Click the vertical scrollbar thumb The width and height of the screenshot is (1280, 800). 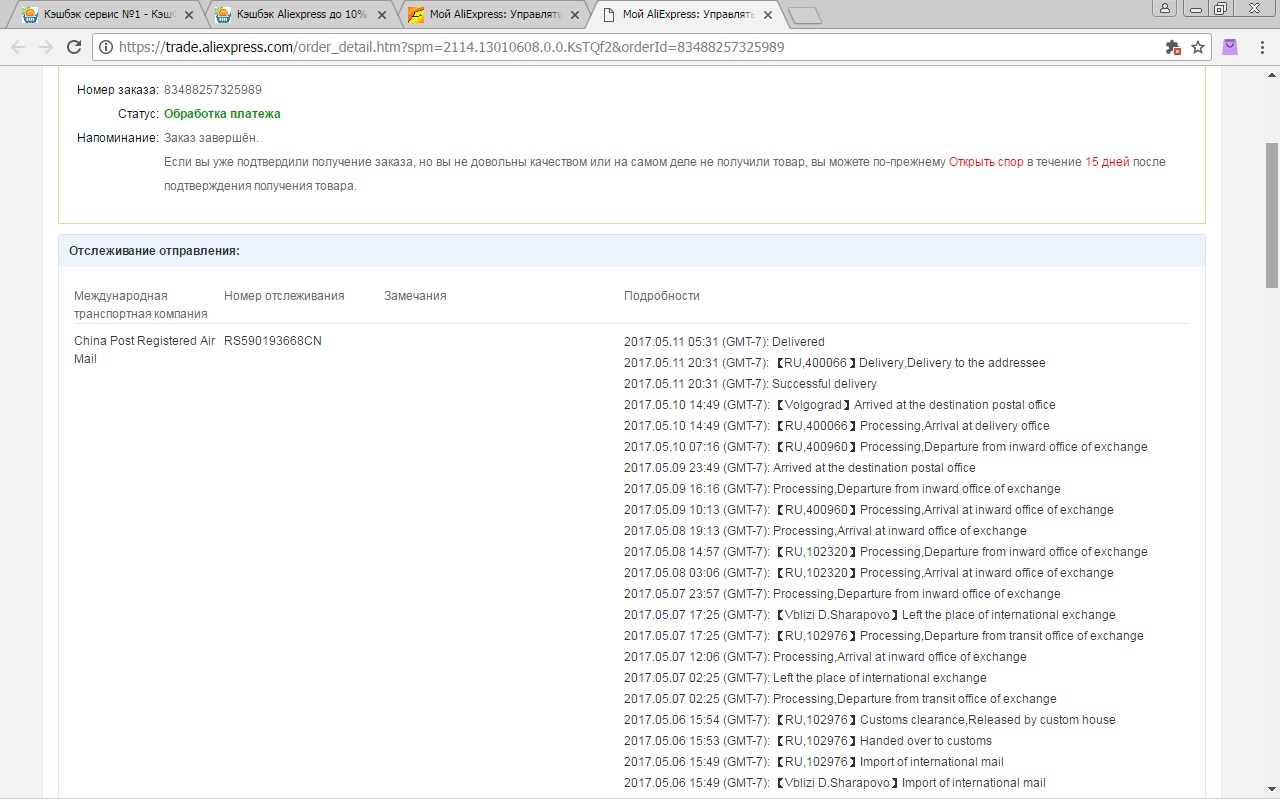(x=1272, y=215)
